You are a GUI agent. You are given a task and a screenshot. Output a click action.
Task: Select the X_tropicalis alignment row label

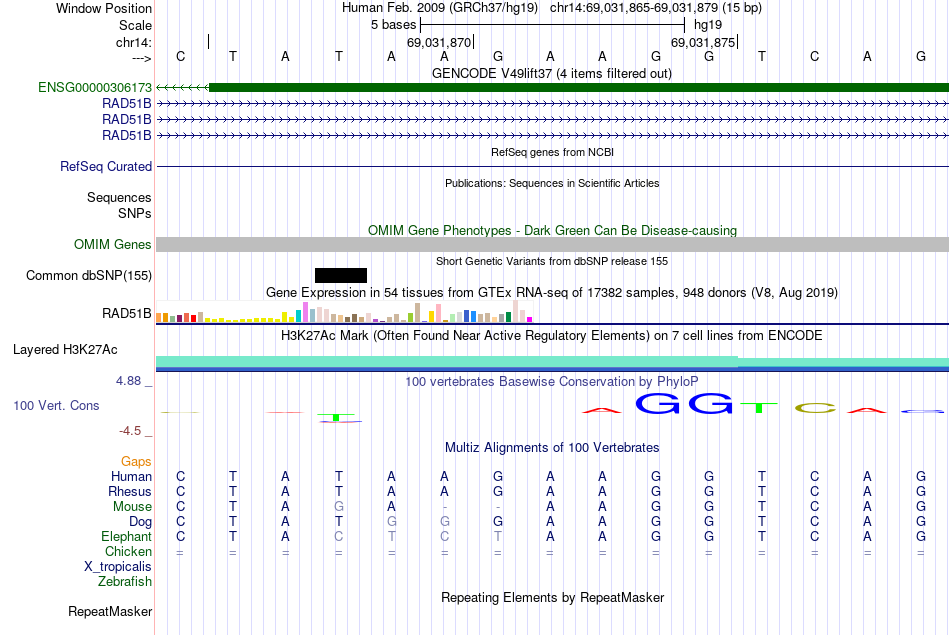(118, 567)
